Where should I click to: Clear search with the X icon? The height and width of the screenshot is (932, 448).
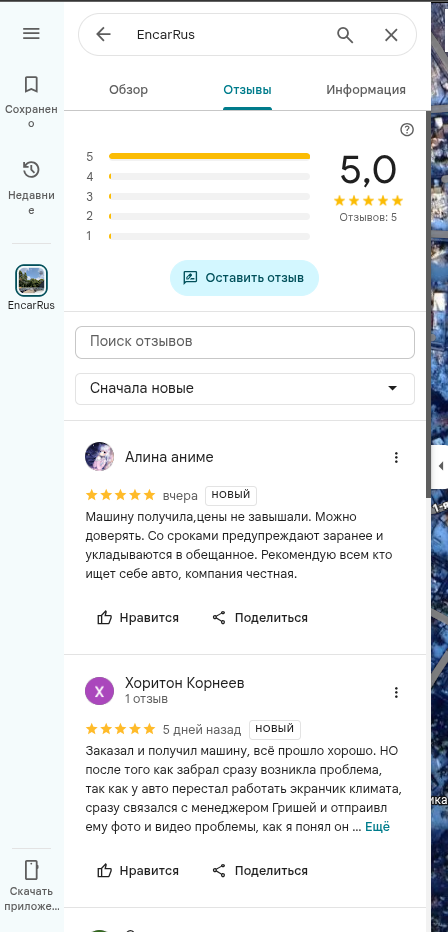[391, 35]
